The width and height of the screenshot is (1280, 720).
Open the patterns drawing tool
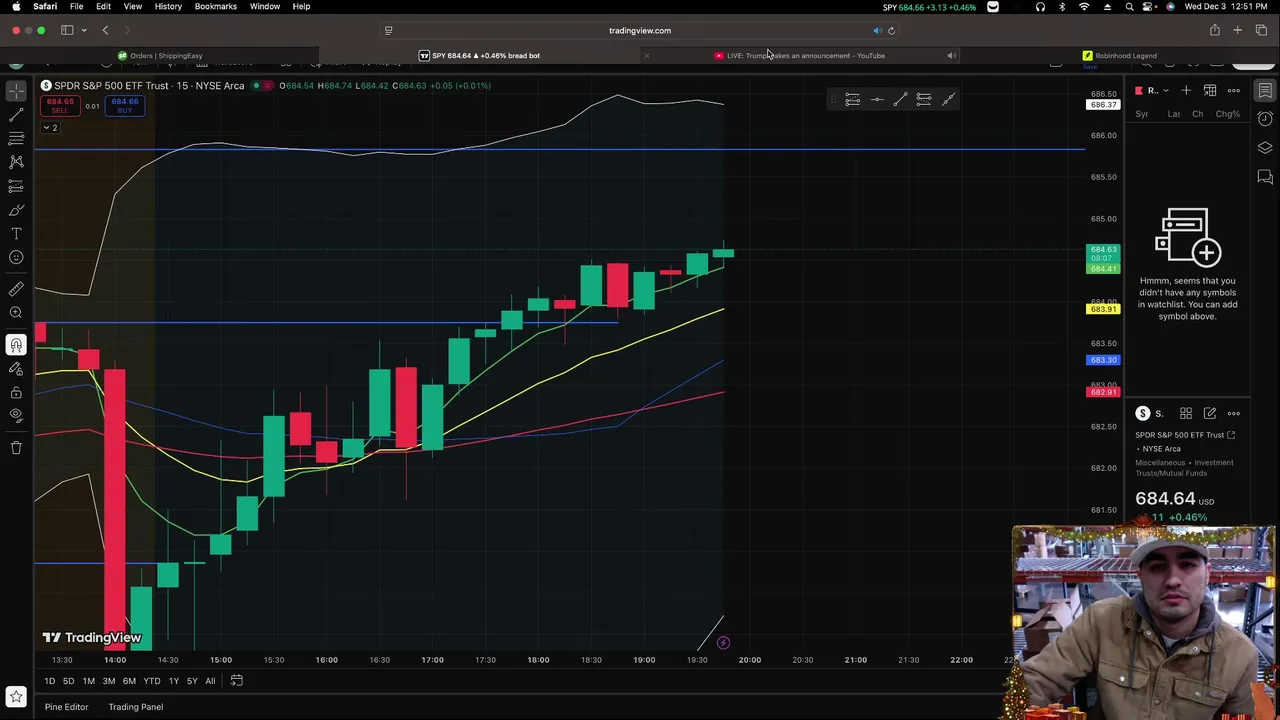[x=16, y=162]
